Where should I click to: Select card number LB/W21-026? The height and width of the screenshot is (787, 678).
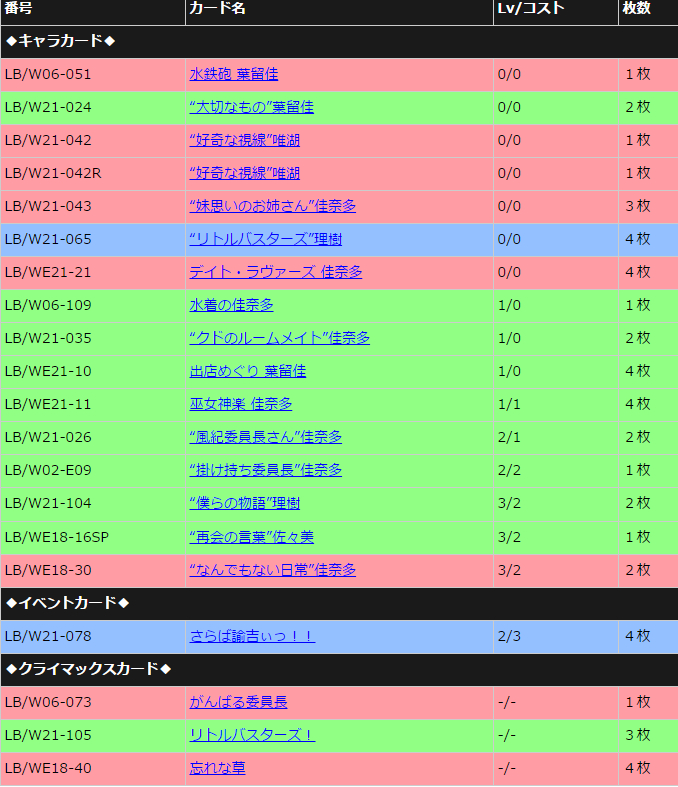pyautogui.click(x=48, y=438)
